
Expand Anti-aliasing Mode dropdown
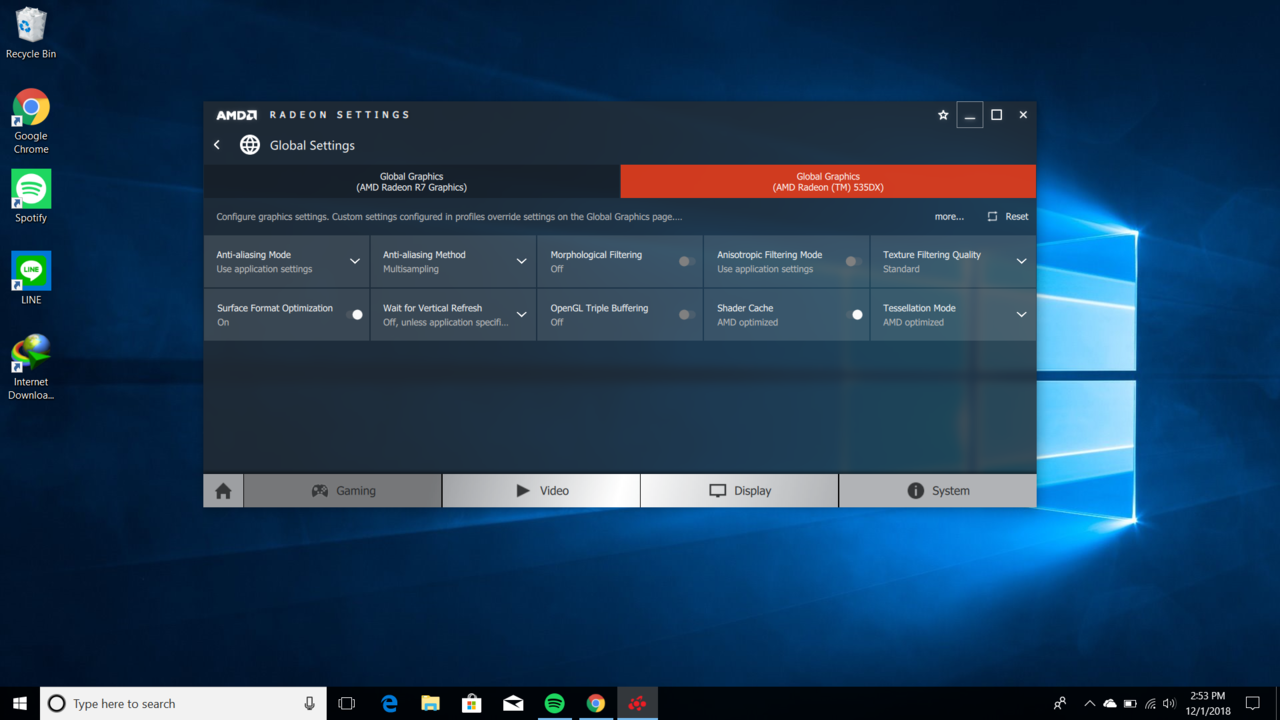(355, 261)
